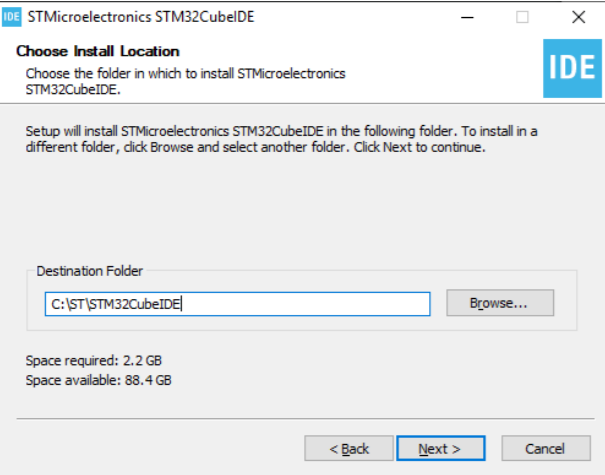605x475 pixels.
Task: Go to previous step with < Back
Action: tap(349, 448)
